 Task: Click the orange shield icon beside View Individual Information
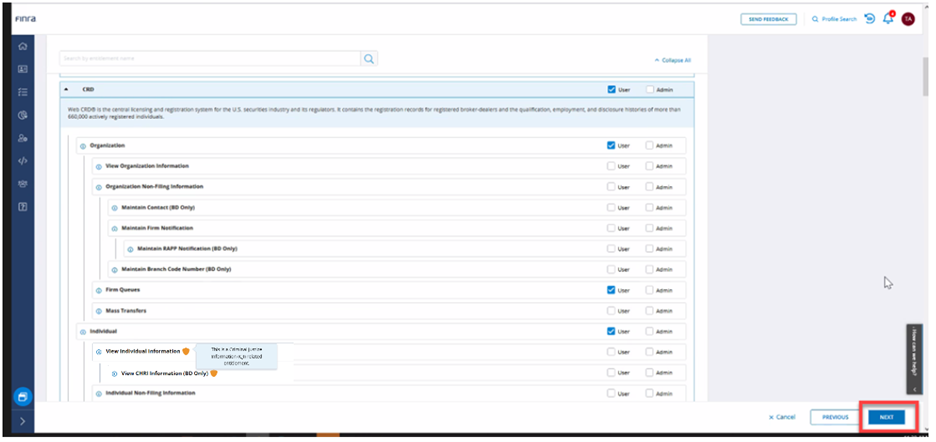(186, 351)
